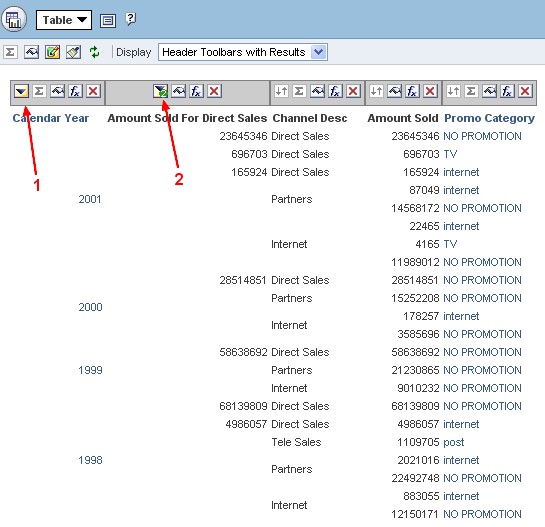Edit the Calendar Year formula with fx

pos(75,91)
